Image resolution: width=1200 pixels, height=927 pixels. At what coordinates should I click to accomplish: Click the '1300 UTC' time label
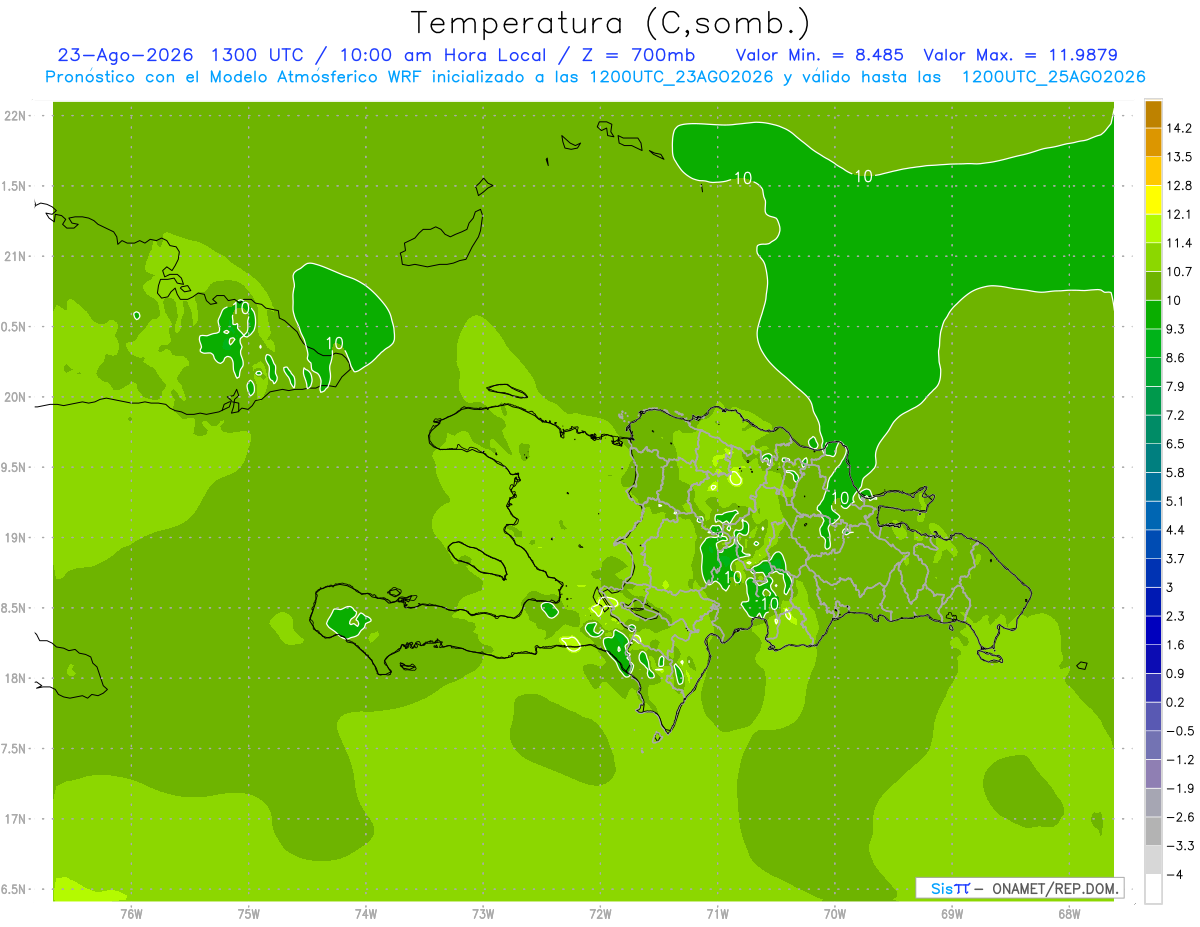click(259, 54)
